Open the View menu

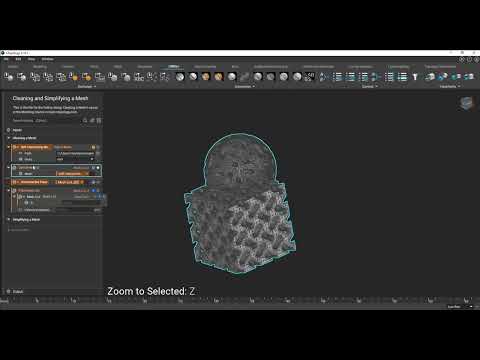click(x=32, y=59)
